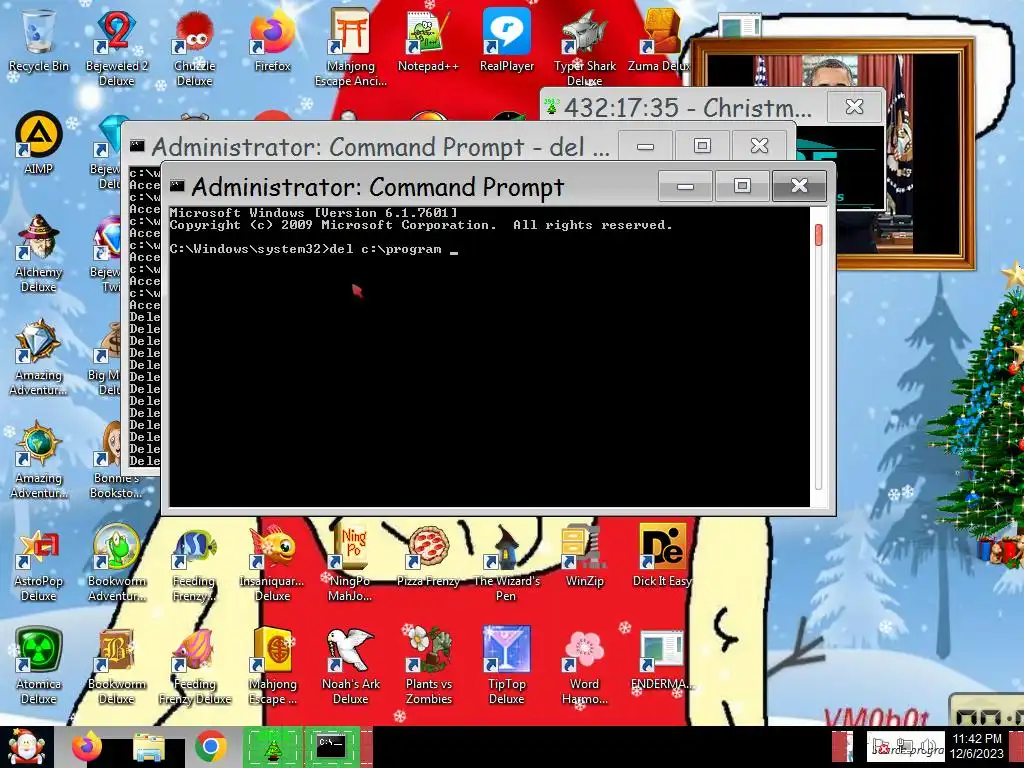Launch Pizza Frenzy shortcut
1024x768 pixels.
[x=428, y=556]
